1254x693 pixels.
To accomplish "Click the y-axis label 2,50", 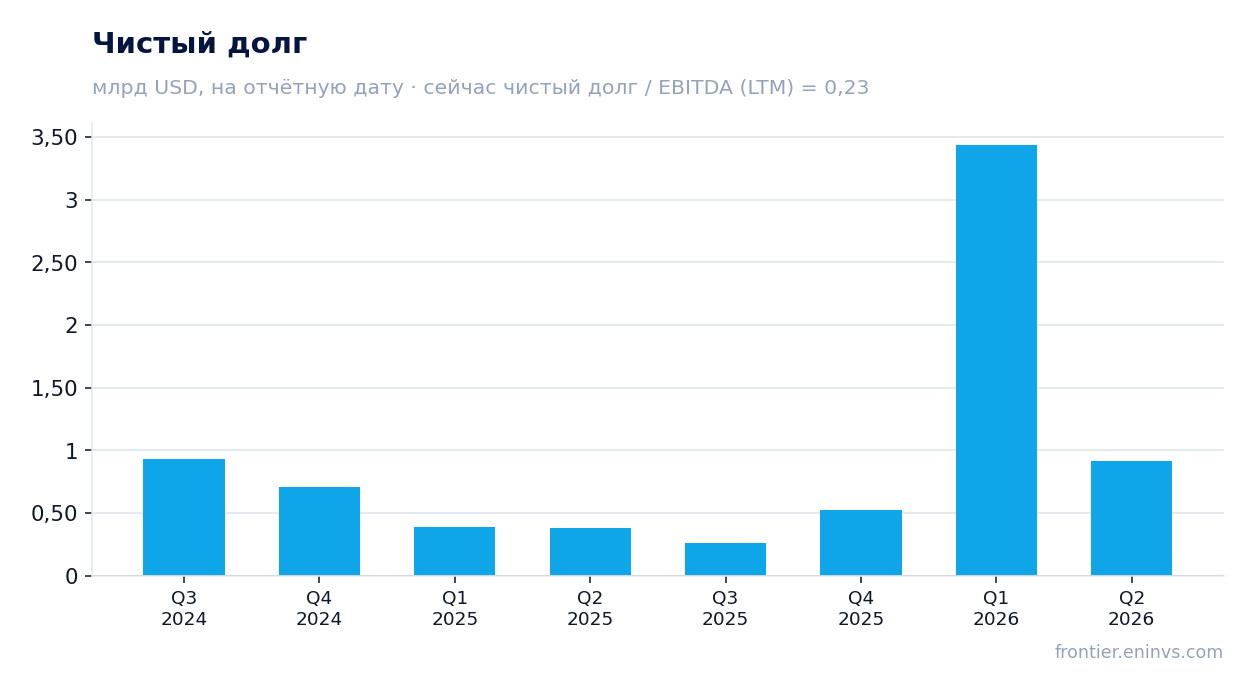I will (x=54, y=263).
